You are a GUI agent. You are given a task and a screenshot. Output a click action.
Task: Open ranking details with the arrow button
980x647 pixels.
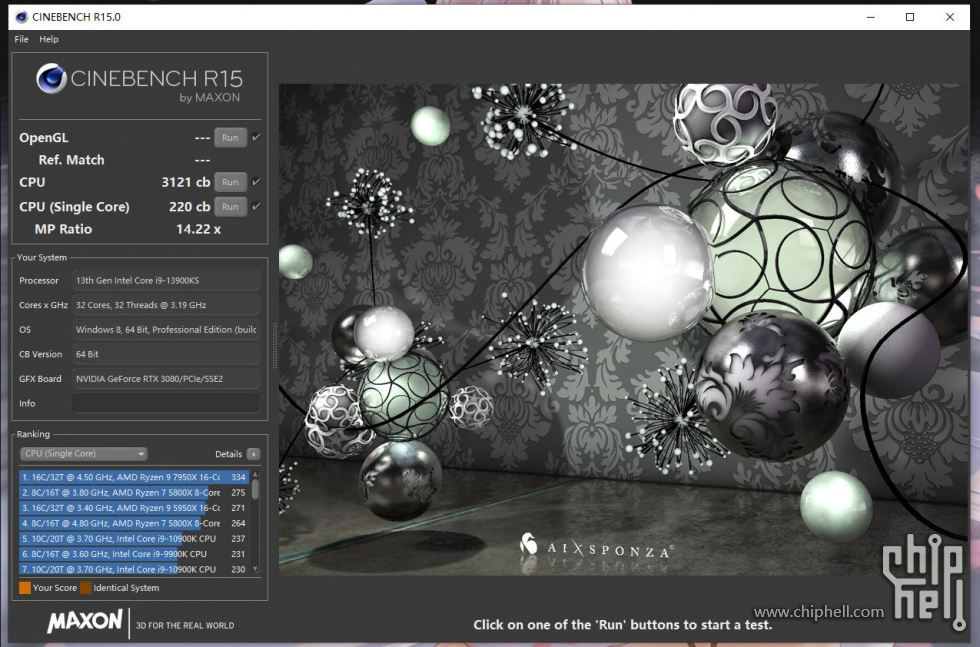tap(253, 454)
